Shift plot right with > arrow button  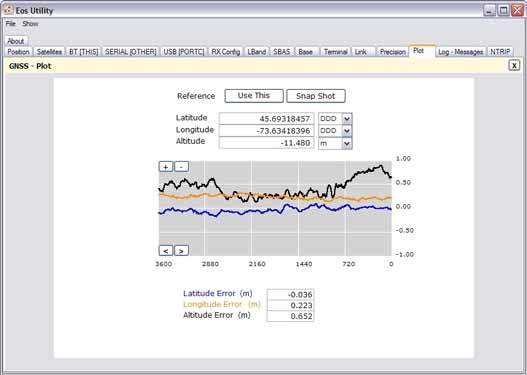[x=181, y=251]
